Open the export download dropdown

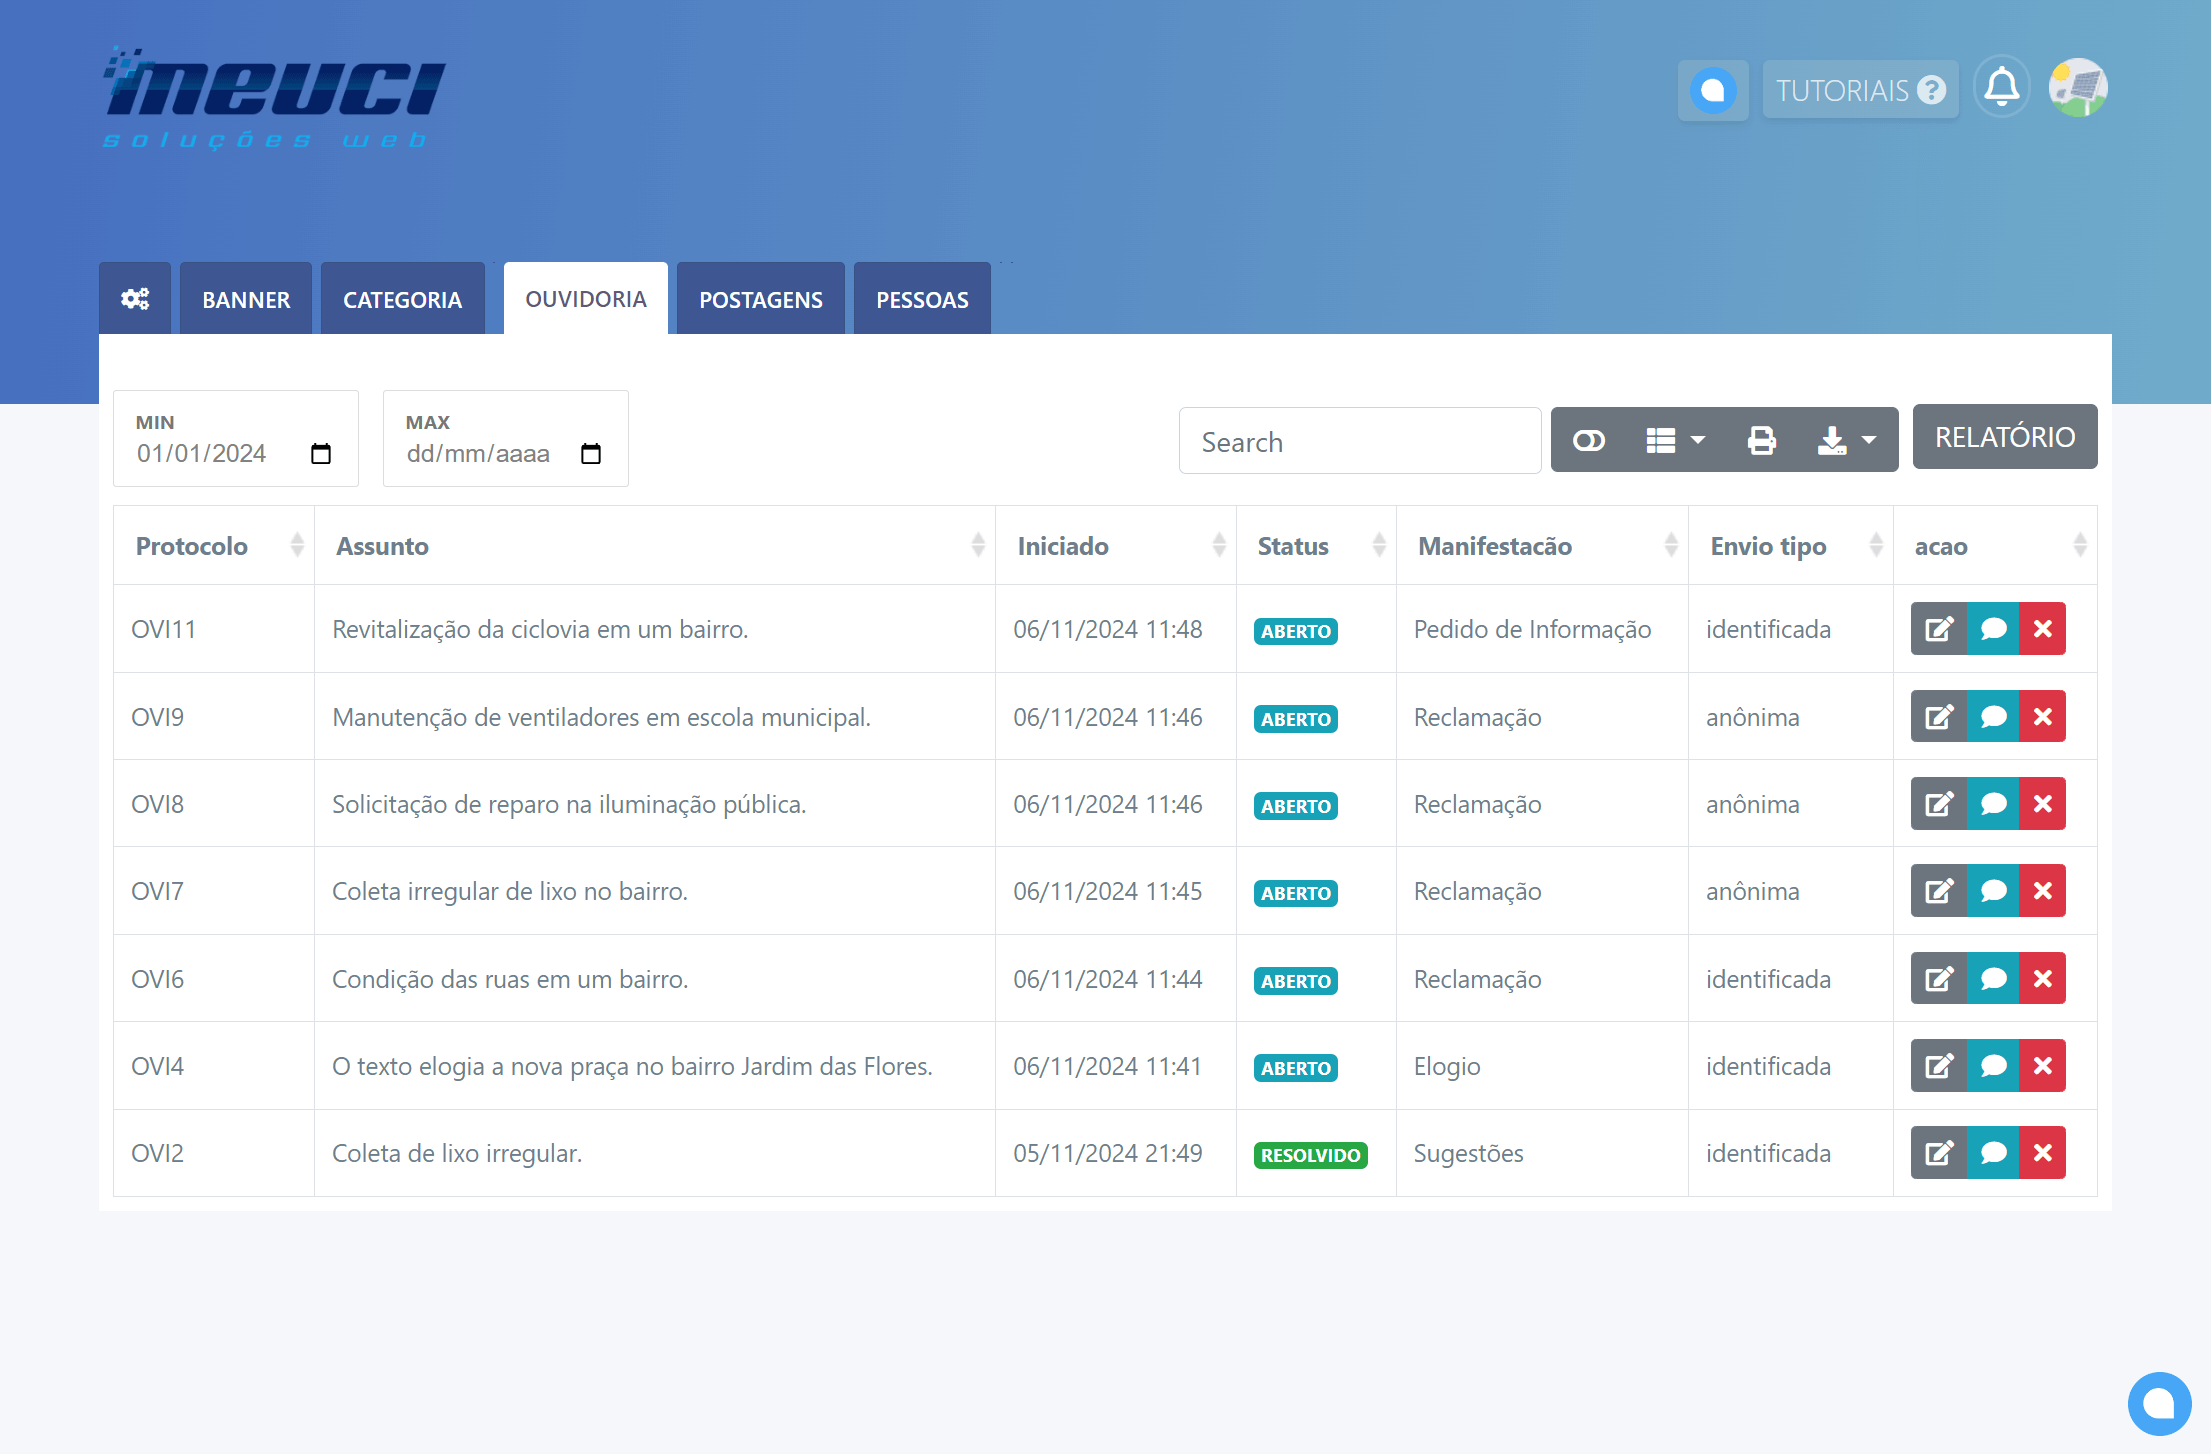pos(1846,440)
